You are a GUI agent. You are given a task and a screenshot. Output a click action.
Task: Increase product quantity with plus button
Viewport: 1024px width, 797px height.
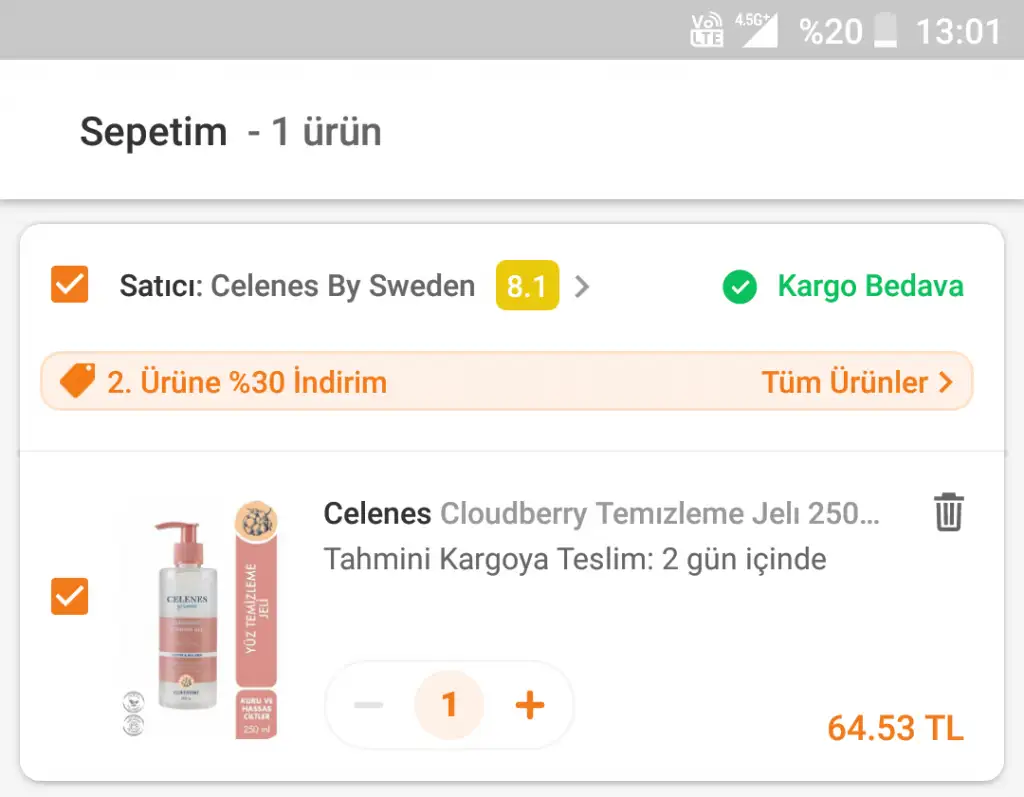(529, 705)
